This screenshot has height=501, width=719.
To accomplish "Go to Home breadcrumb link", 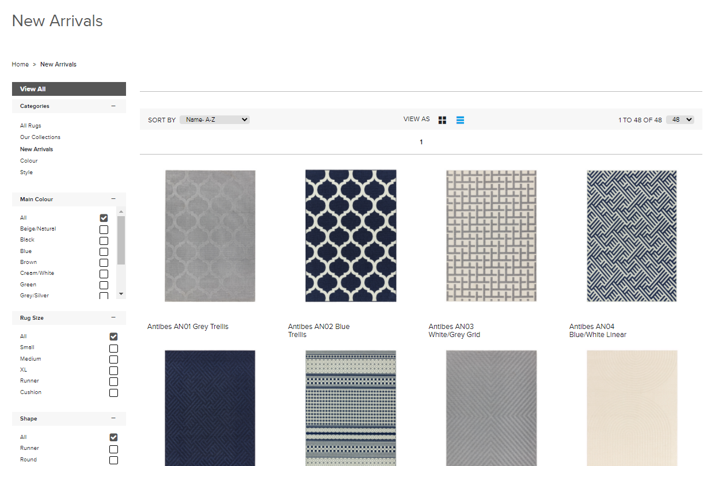I will (20, 64).
